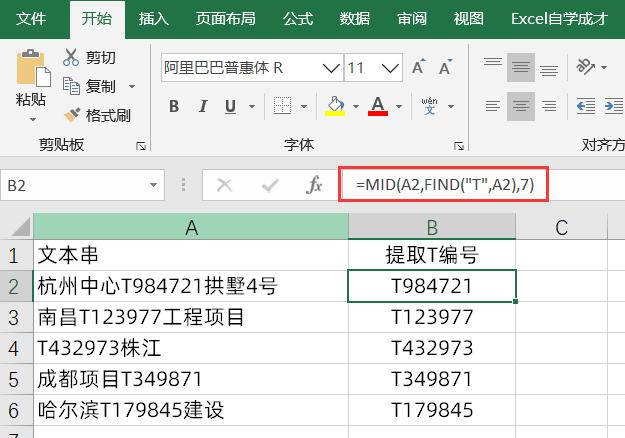The image size is (625, 438).
Task: Expand the Paste options arrow
Action: (33, 120)
